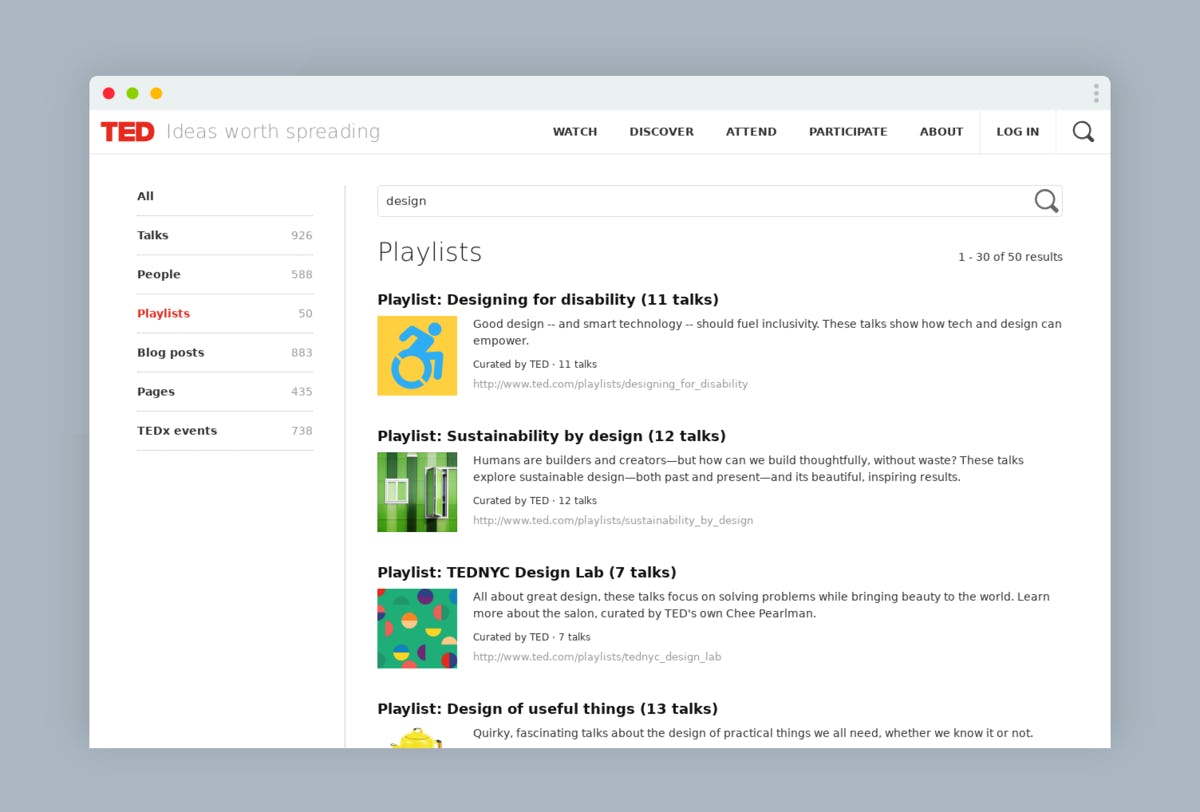Click the green building thumbnail
This screenshot has height=812, width=1200.
pyautogui.click(x=417, y=492)
